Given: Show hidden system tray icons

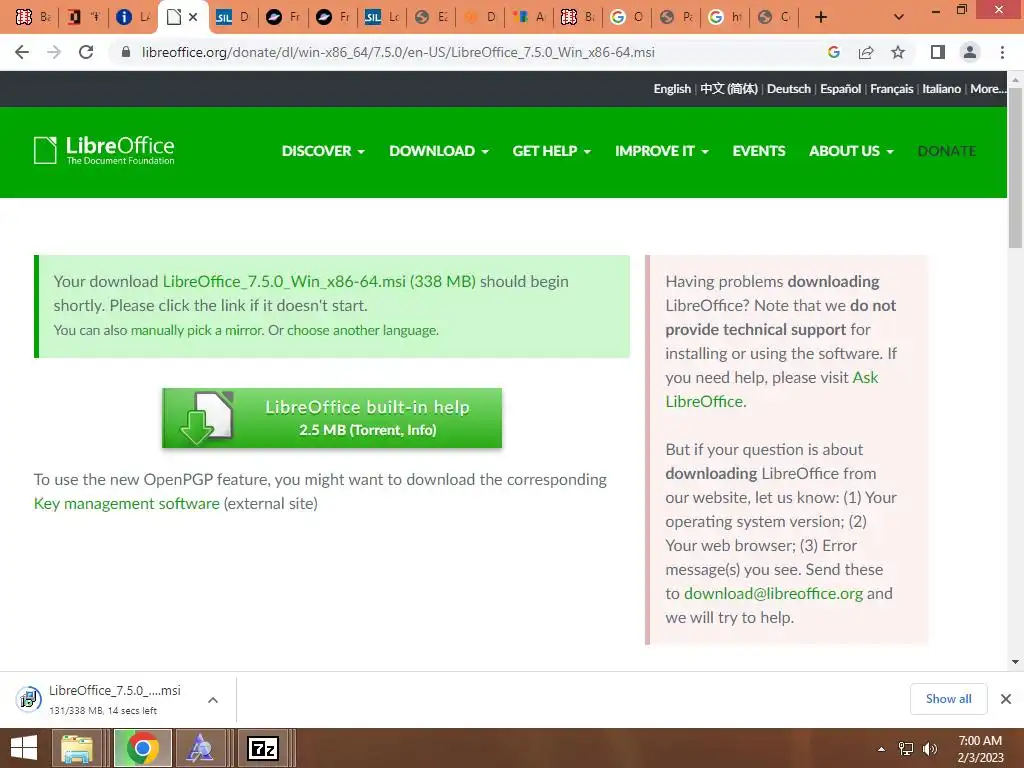Looking at the screenshot, I should 881,749.
